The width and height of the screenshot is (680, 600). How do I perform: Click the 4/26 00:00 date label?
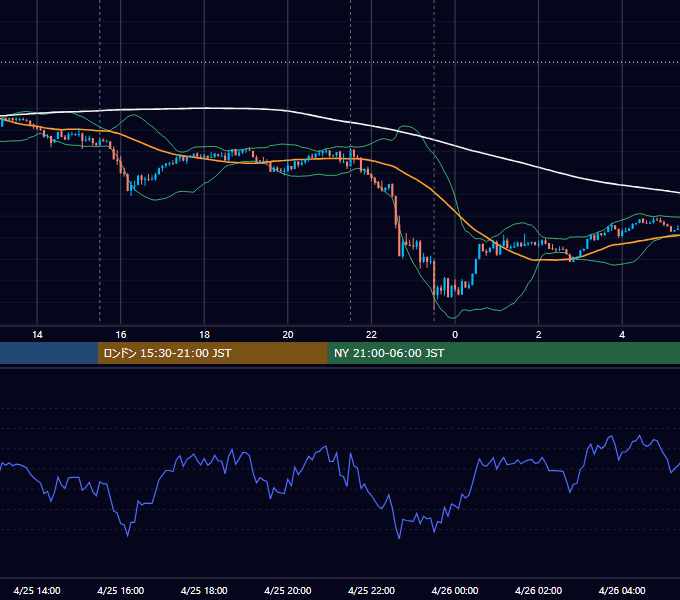pos(455,590)
